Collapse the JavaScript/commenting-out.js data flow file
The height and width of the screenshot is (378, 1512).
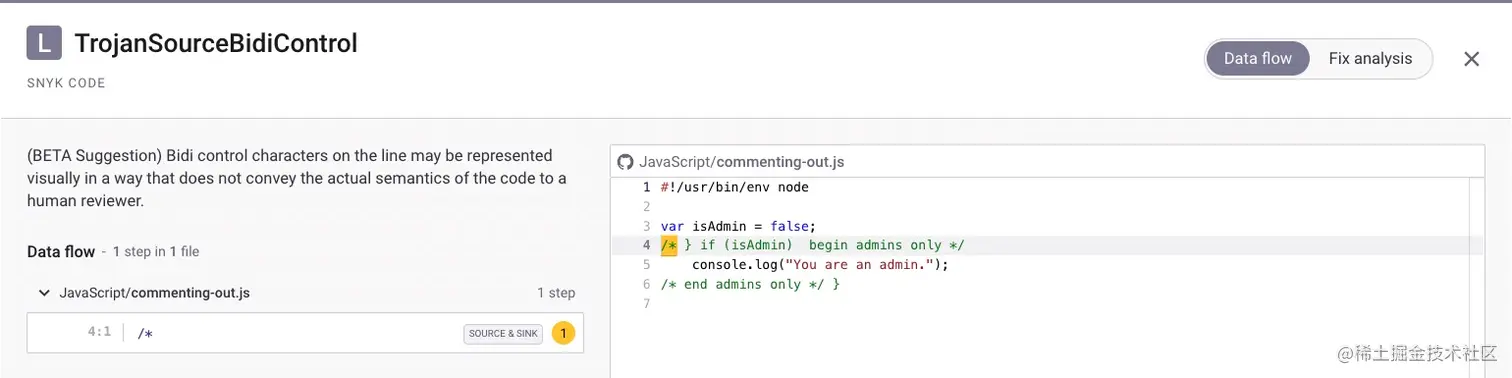click(x=44, y=293)
